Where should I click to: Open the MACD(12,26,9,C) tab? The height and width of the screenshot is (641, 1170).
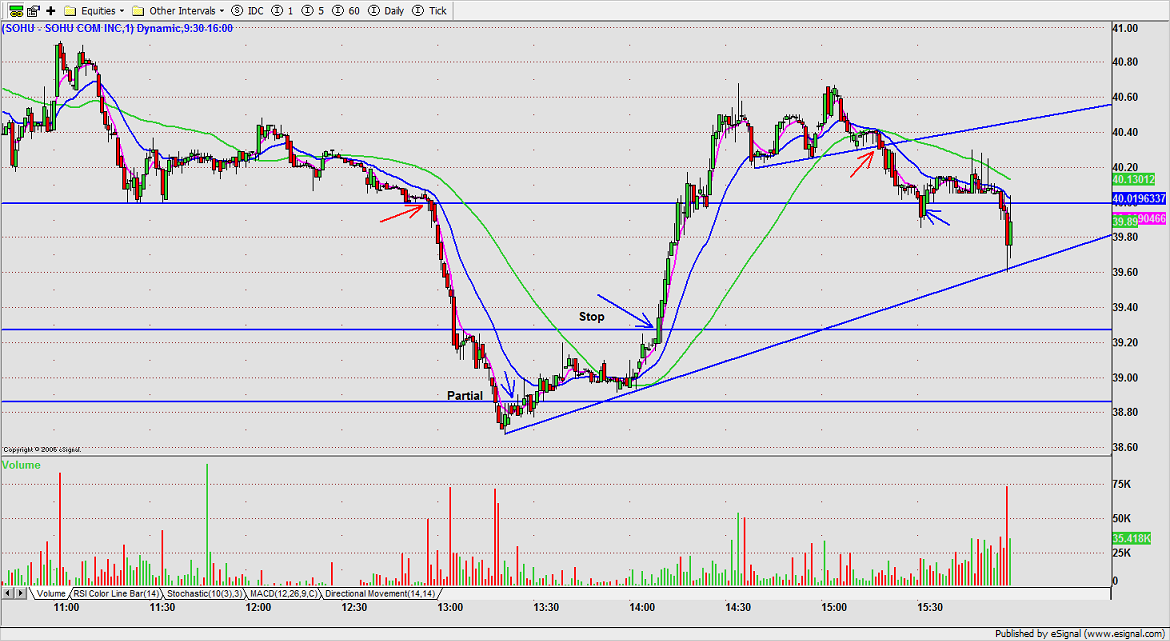click(x=284, y=593)
